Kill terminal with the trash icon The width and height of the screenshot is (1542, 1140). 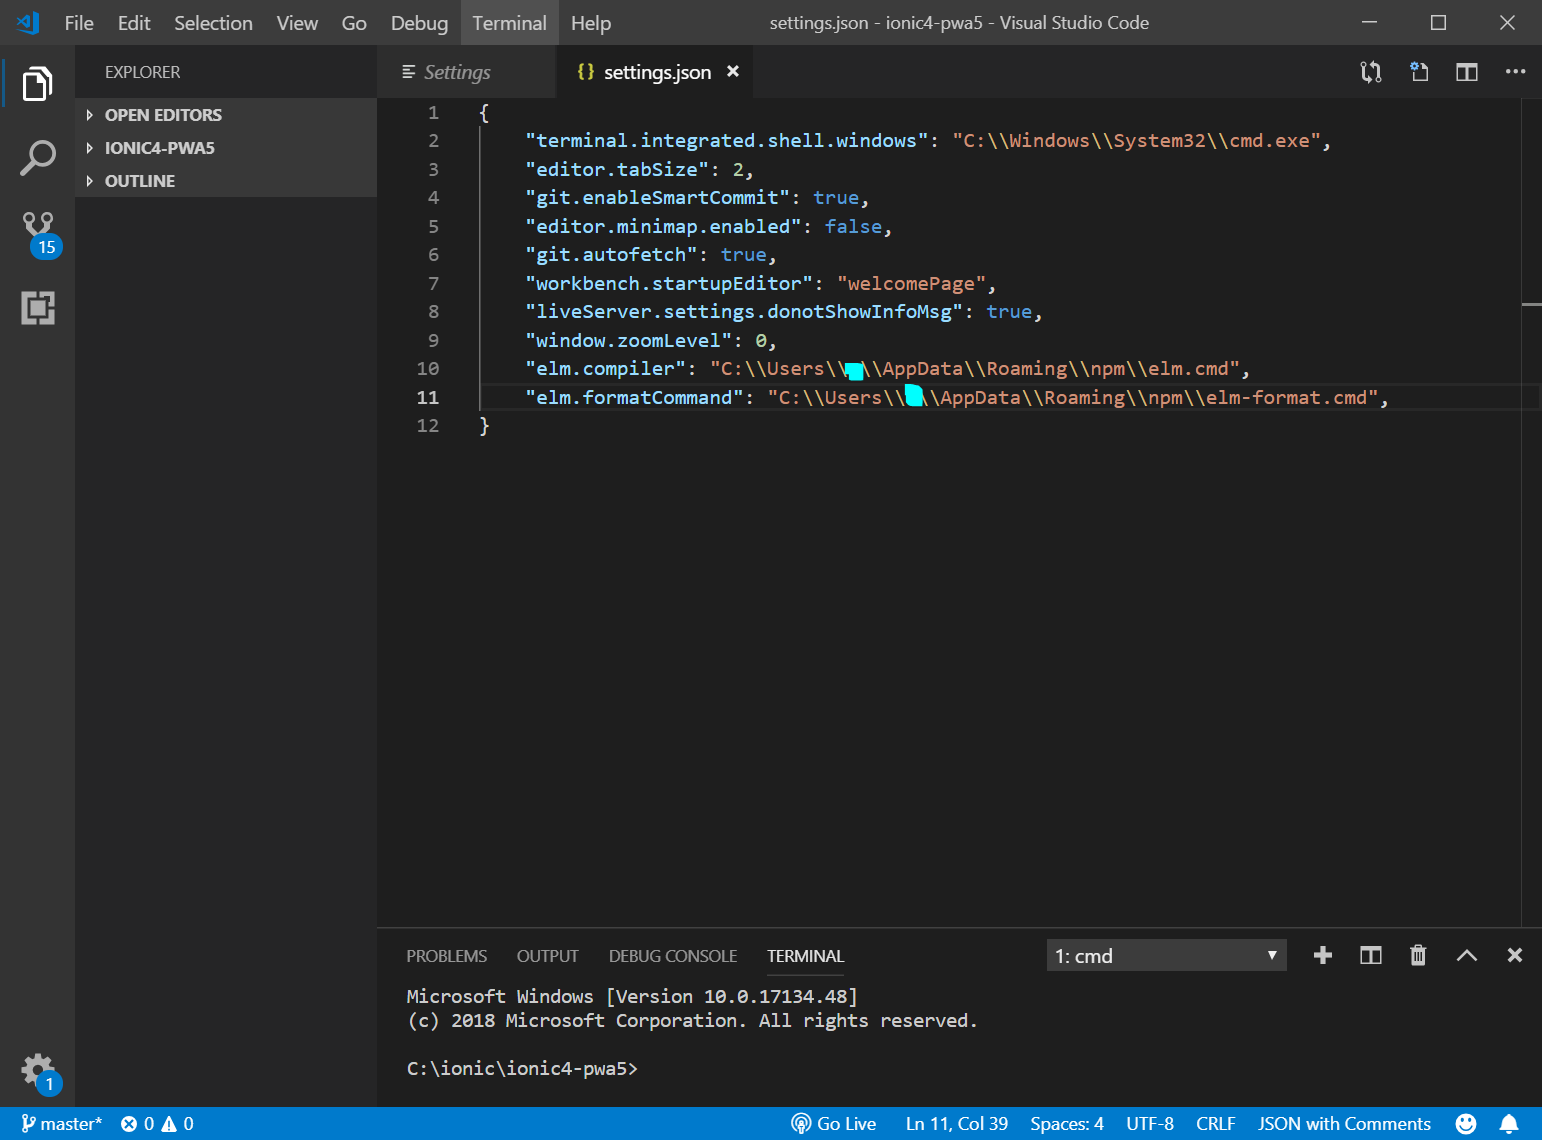[1417, 956]
